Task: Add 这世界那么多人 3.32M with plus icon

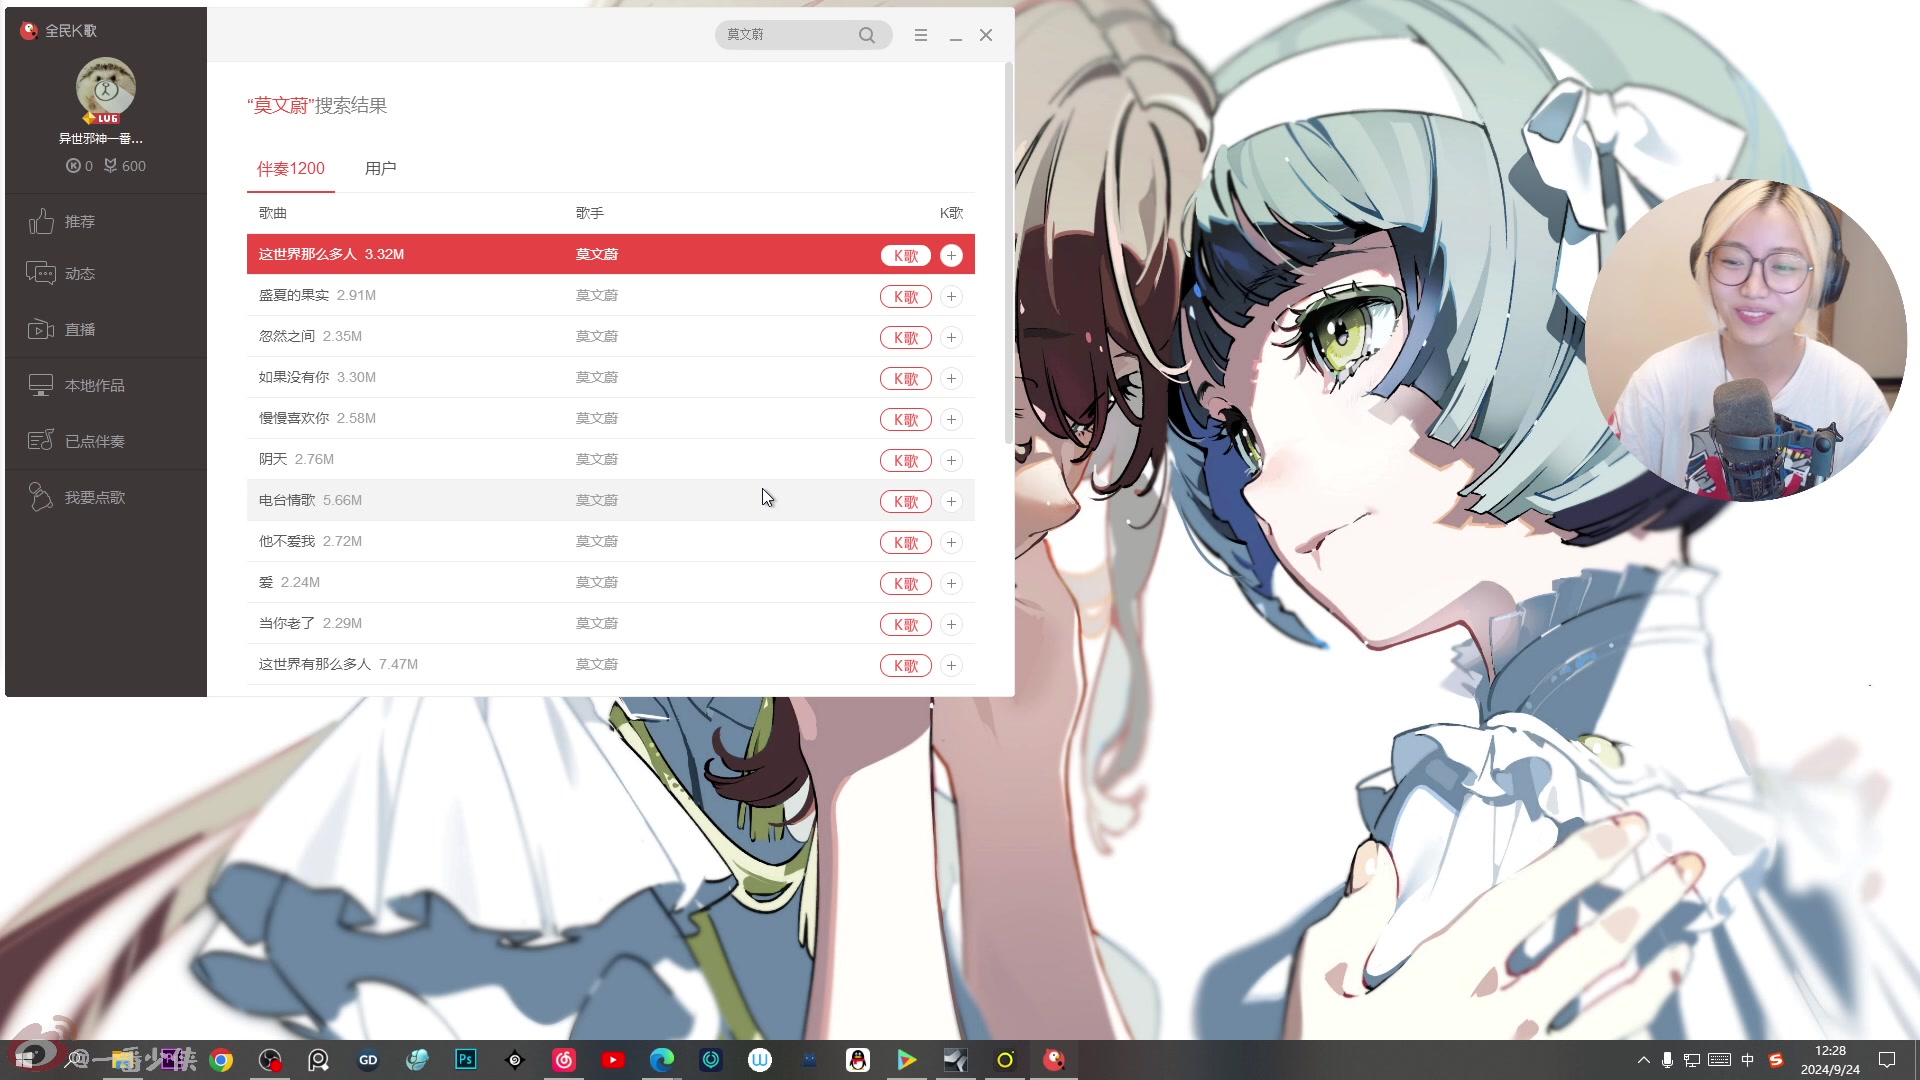Action: [x=951, y=255]
